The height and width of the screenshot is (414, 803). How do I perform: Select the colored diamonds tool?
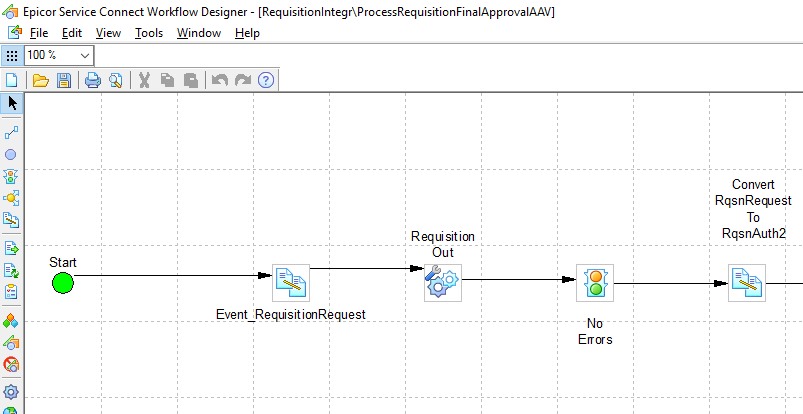tap(11, 321)
